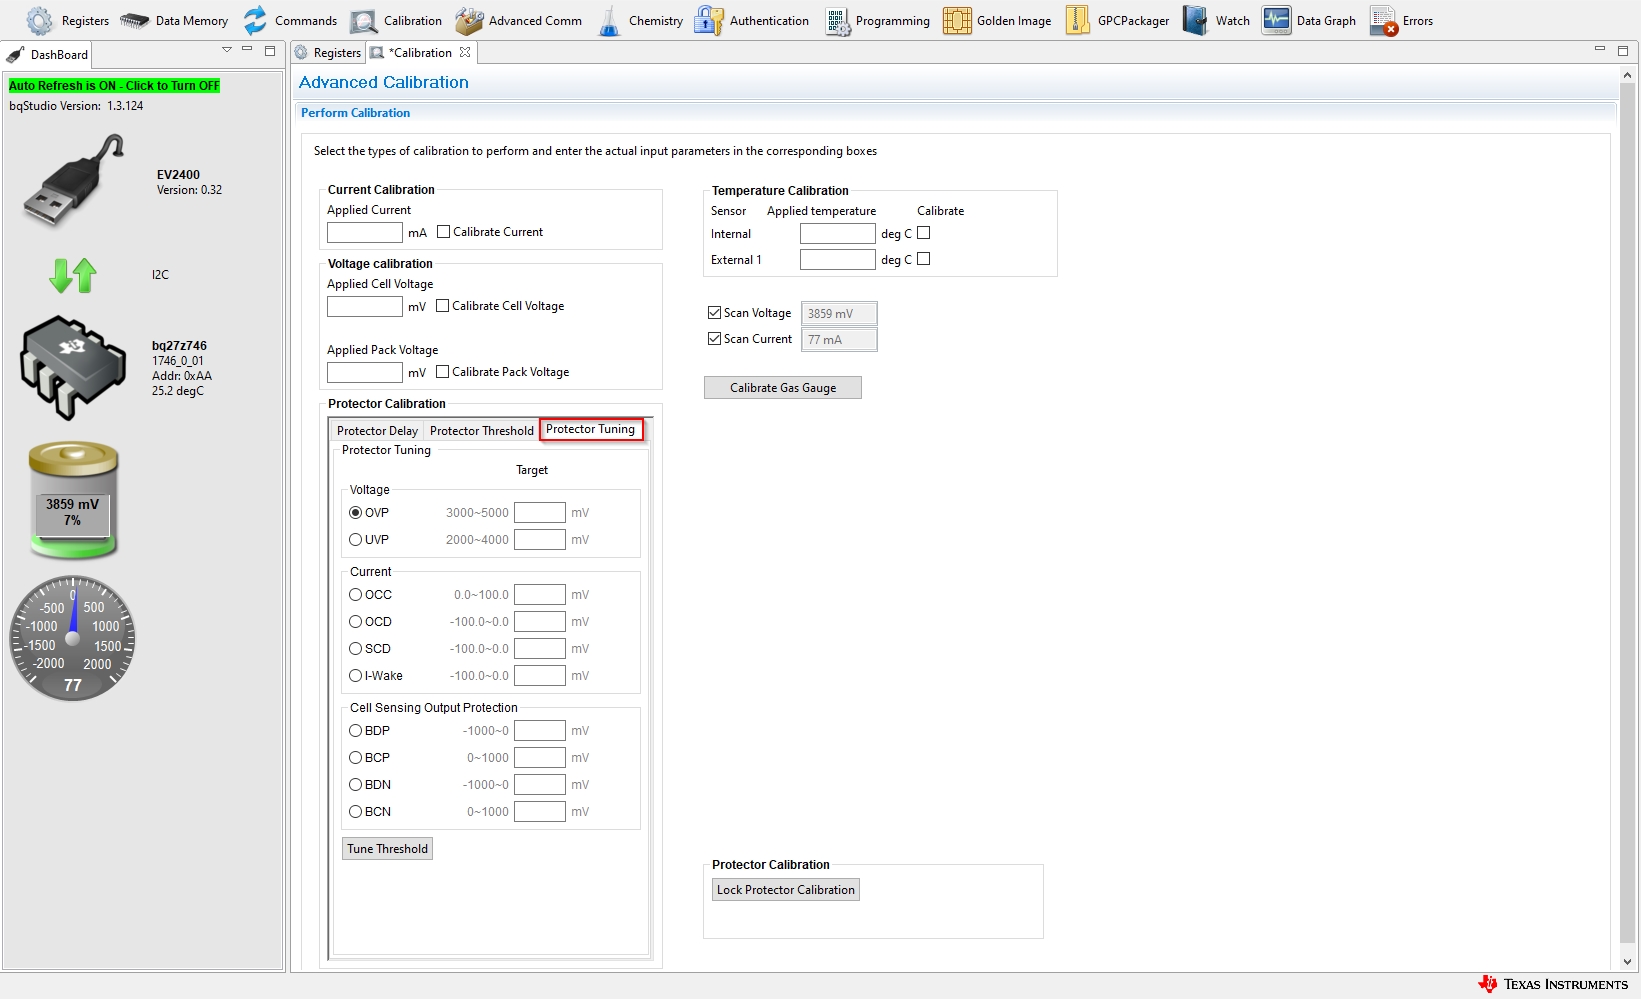Open the Errors panel icon
The height and width of the screenshot is (999, 1641).
(1384, 21)
